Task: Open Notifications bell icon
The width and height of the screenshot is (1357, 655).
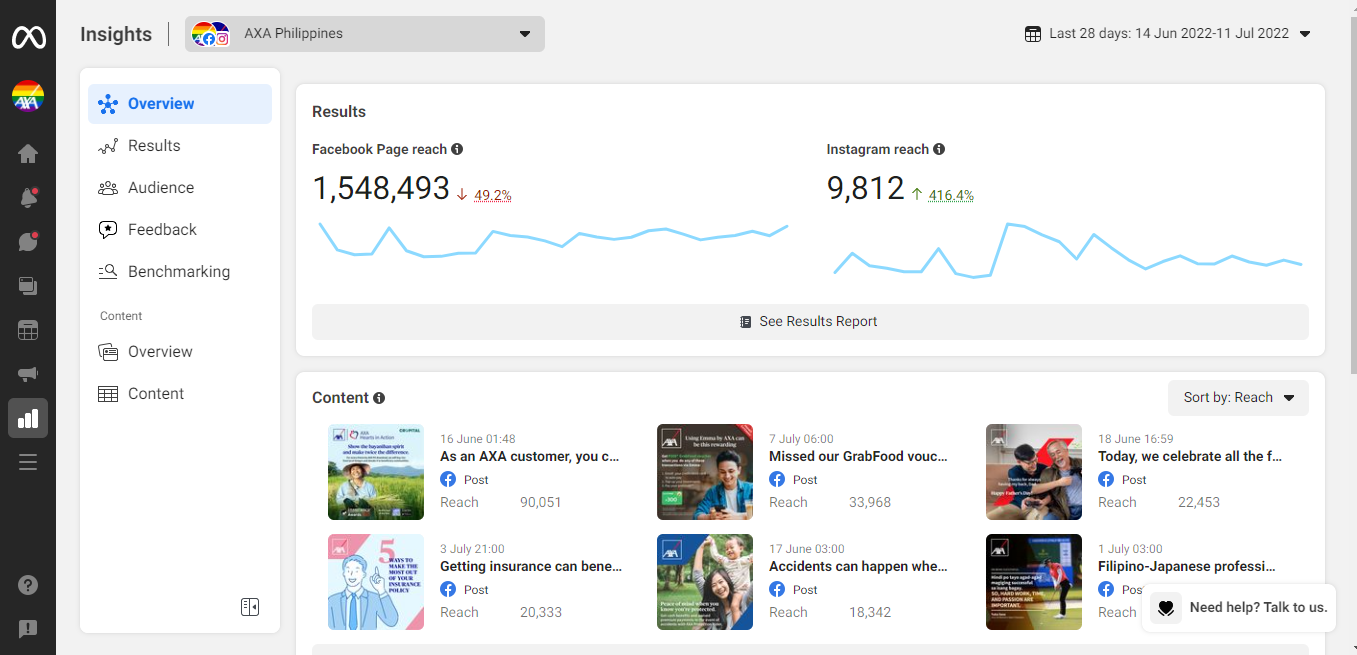Action: [28, 198]
